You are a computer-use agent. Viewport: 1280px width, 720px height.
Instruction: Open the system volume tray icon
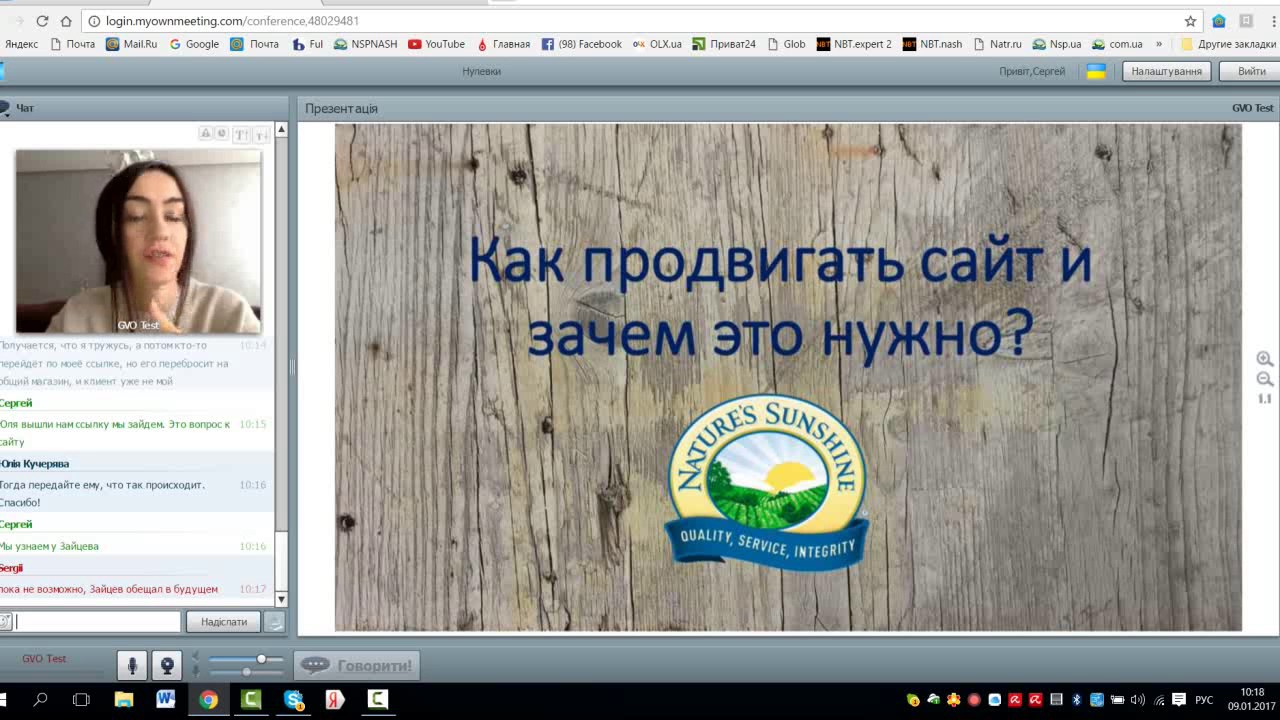coord(1138,700)
